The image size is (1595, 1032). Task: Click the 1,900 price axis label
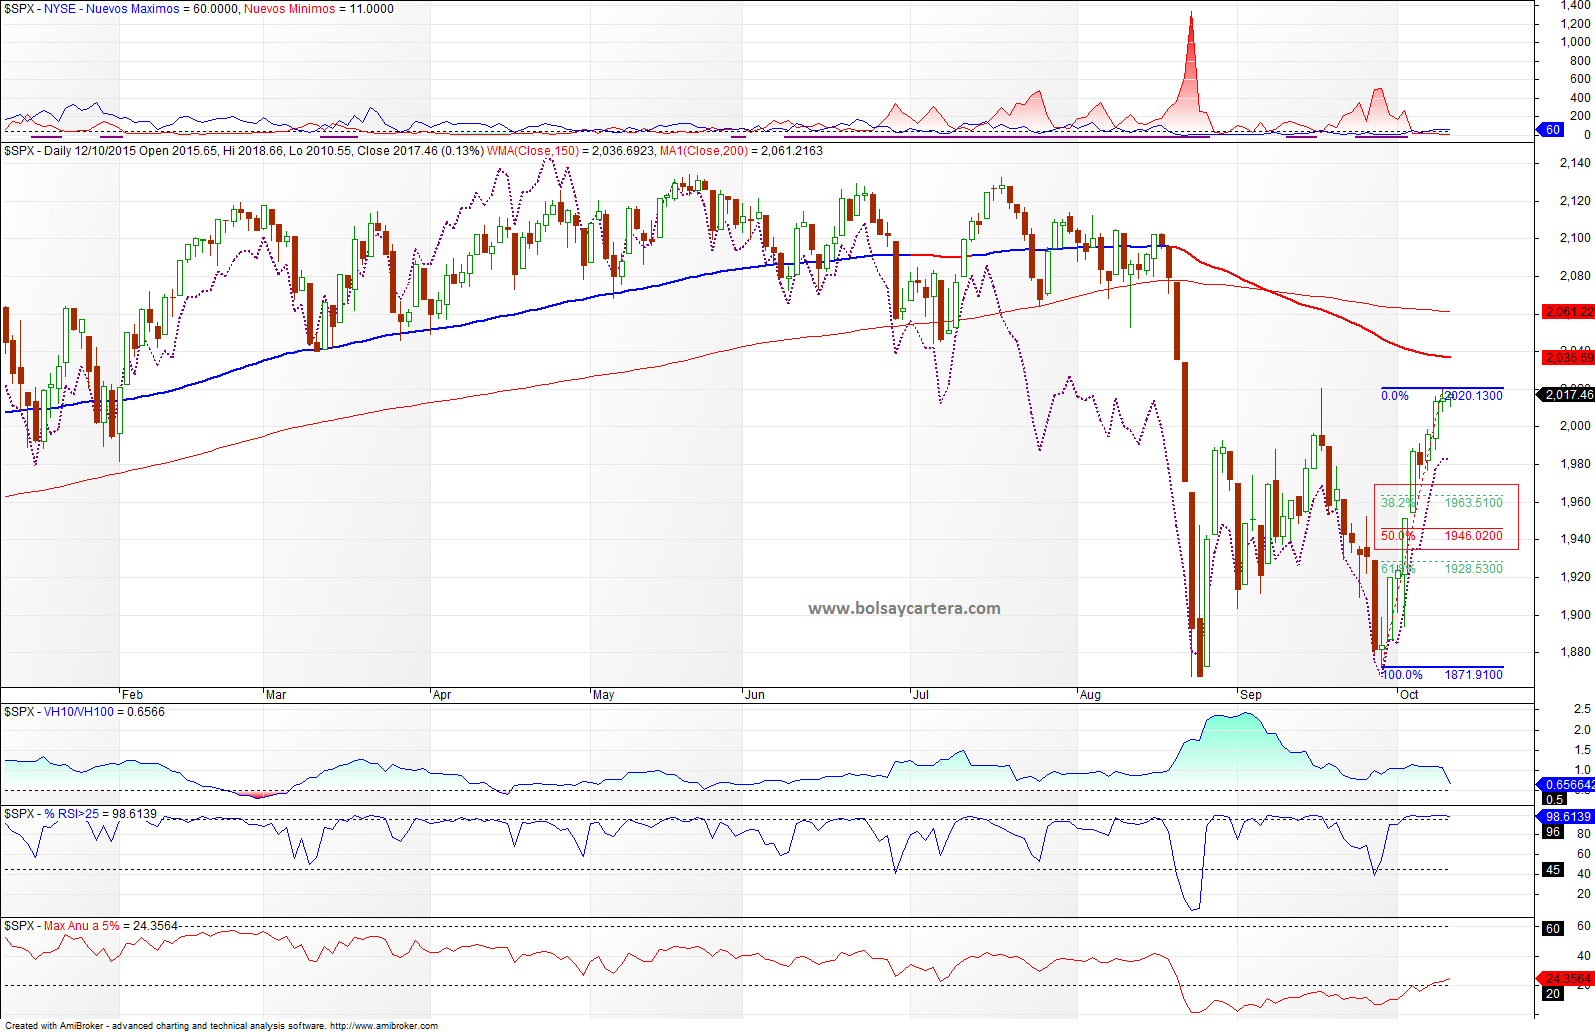point(1575,615)
